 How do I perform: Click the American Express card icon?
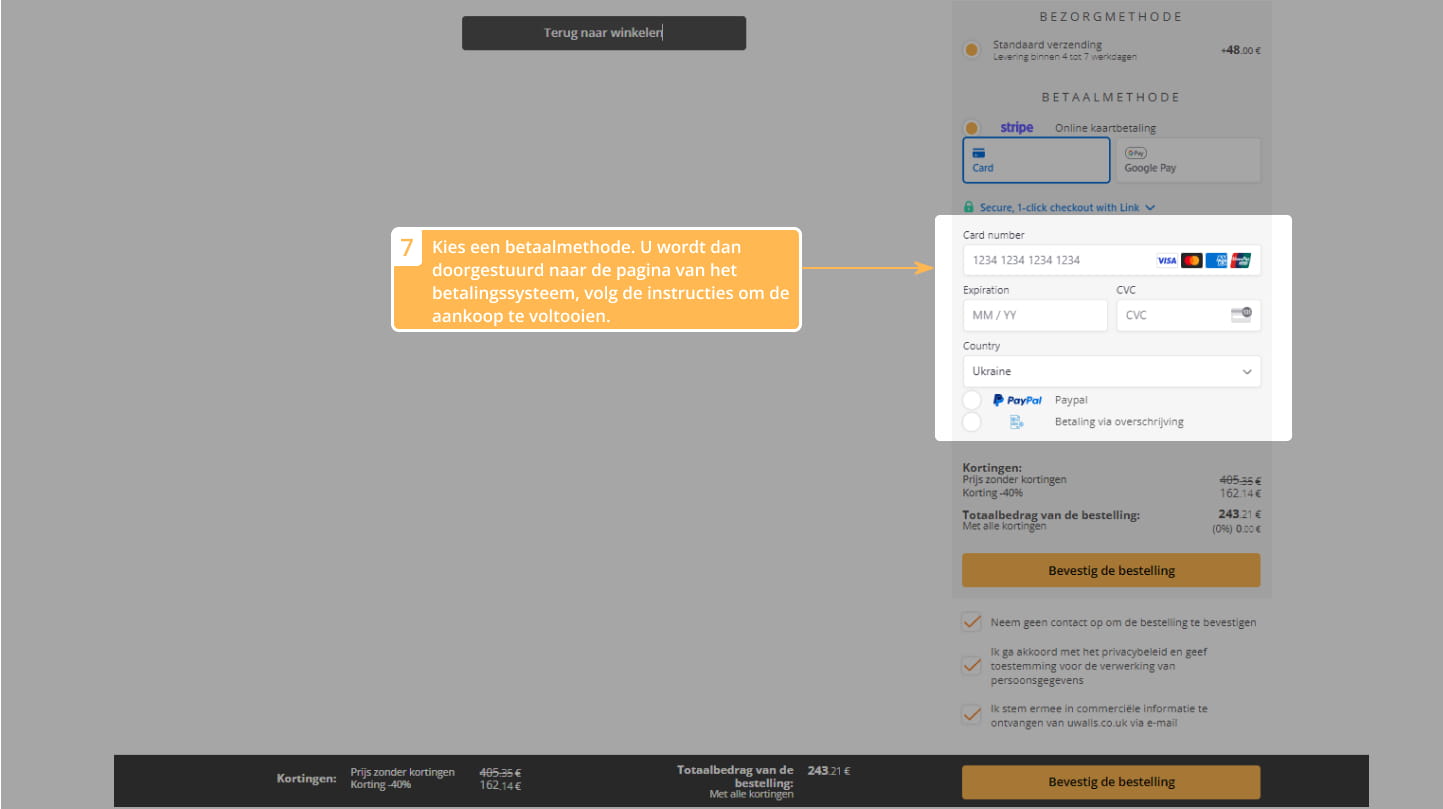coord(1216,260)
